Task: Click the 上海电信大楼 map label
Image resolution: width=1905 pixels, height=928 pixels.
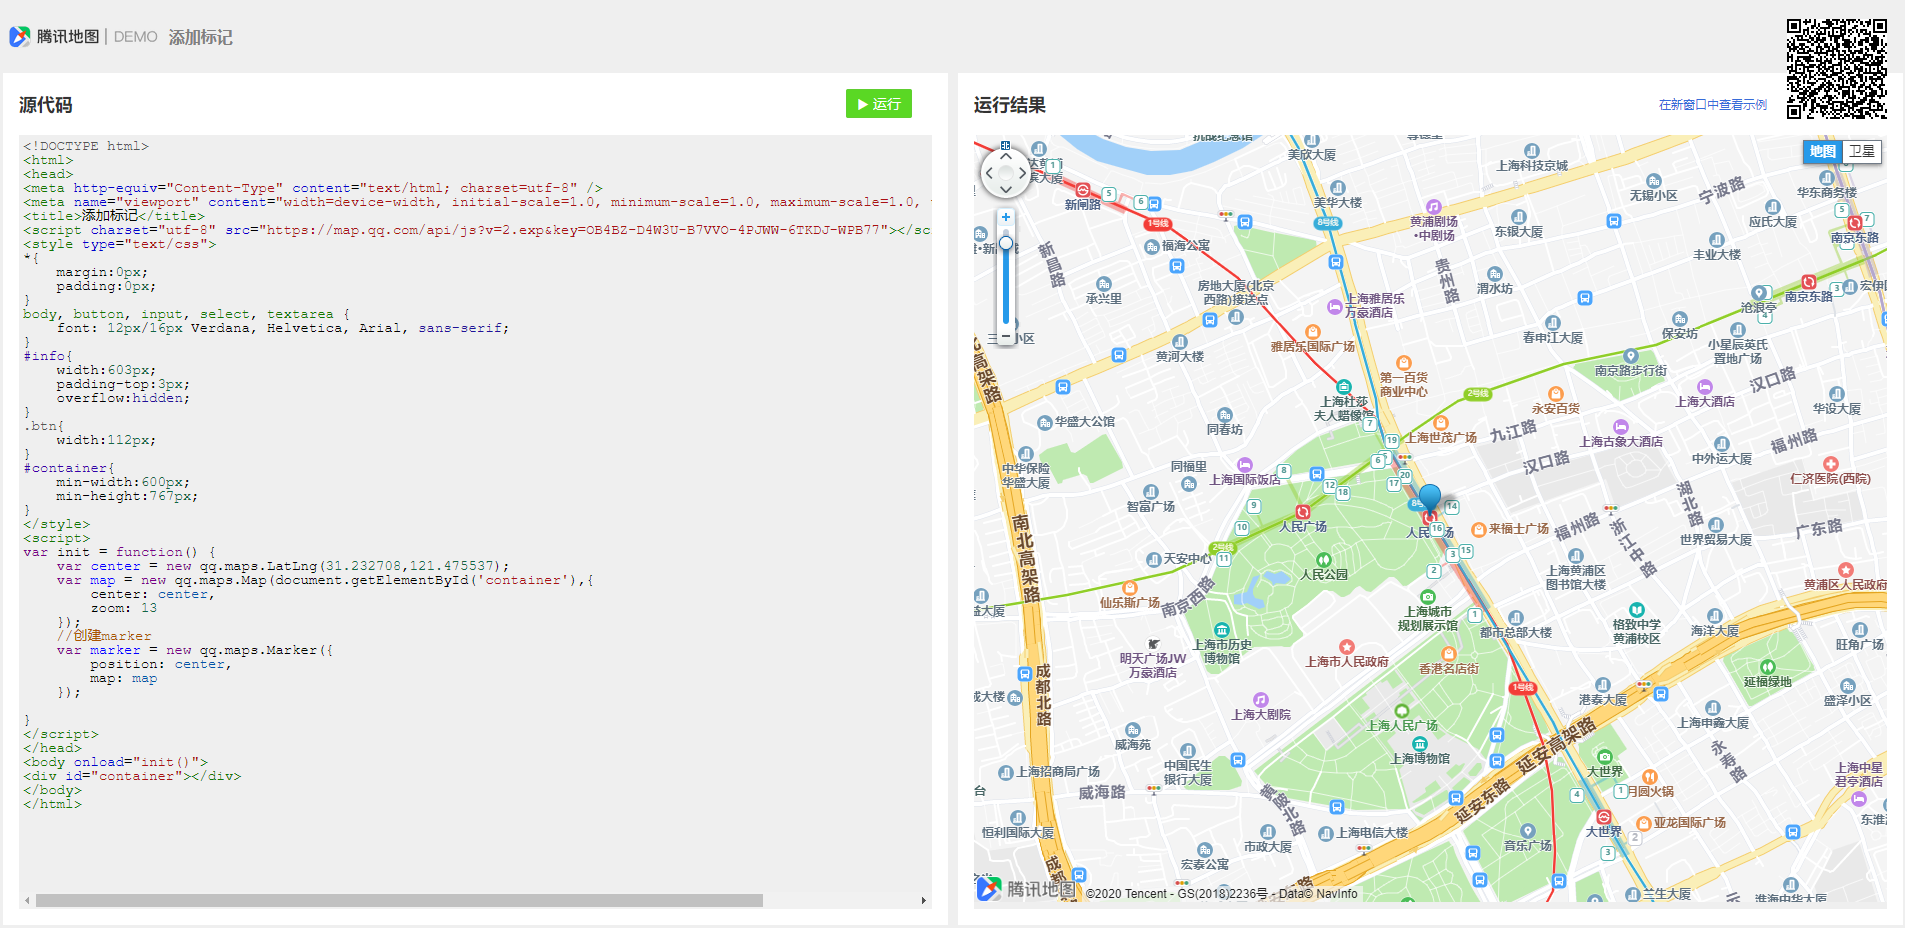Action: tap(1372, 833)
